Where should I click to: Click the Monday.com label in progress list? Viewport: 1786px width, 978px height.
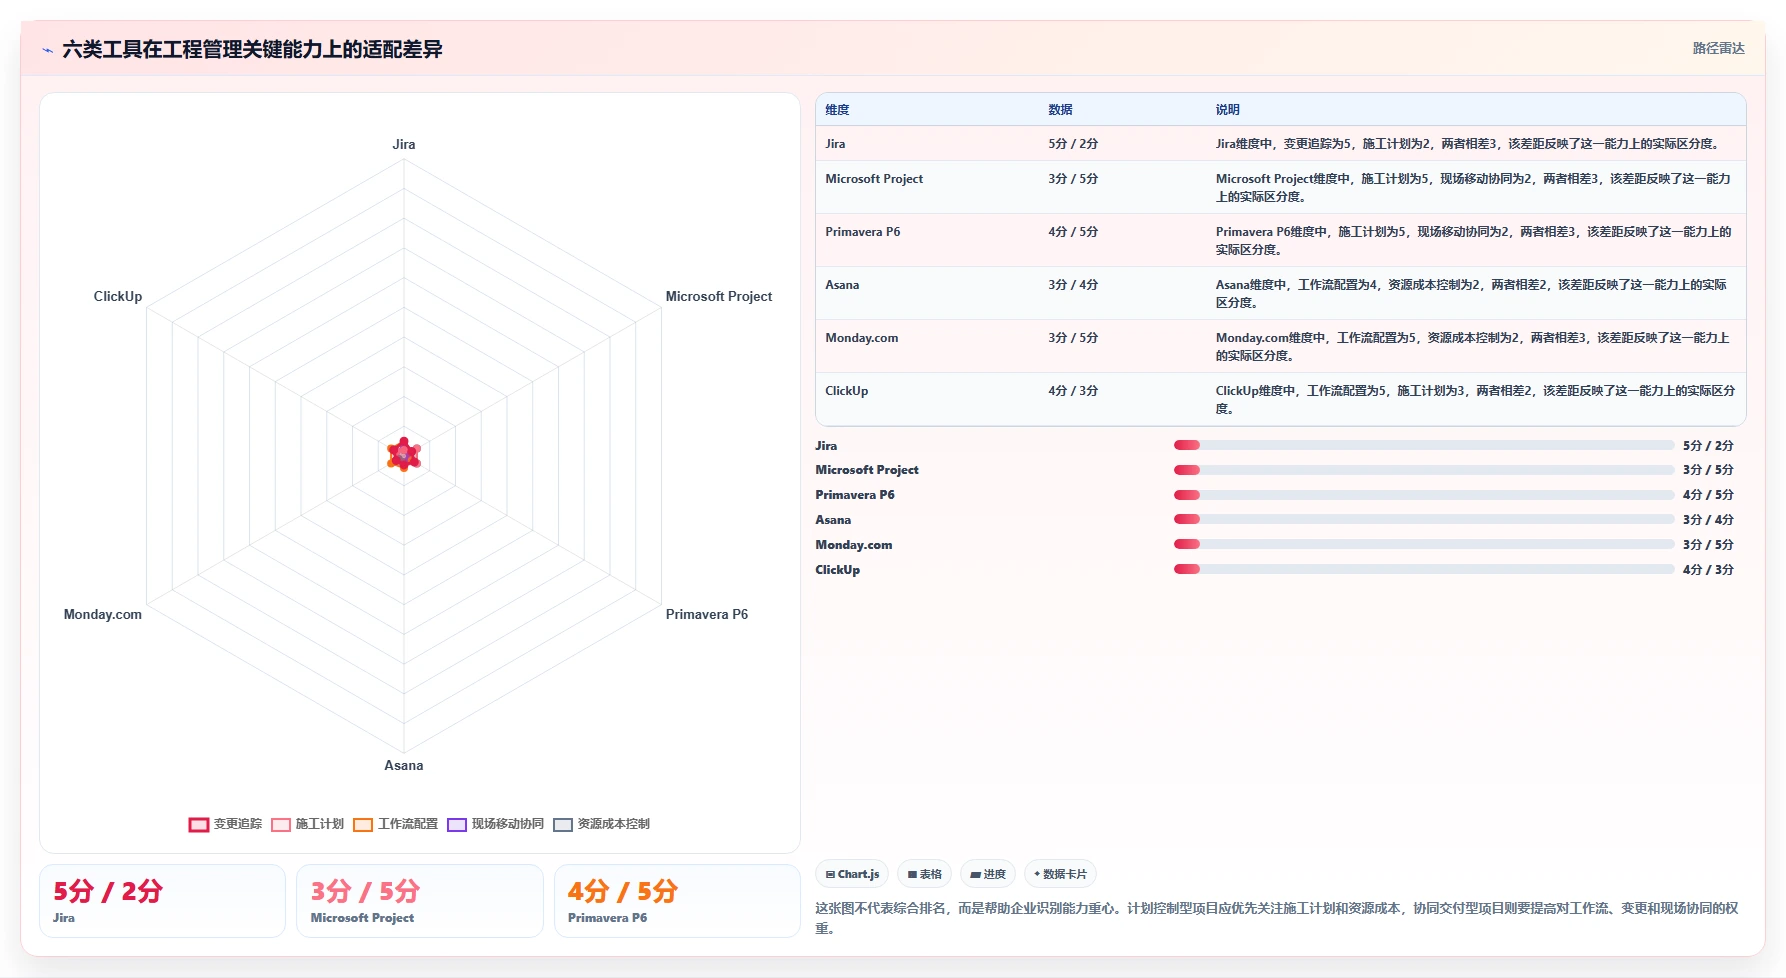[853, 545]
